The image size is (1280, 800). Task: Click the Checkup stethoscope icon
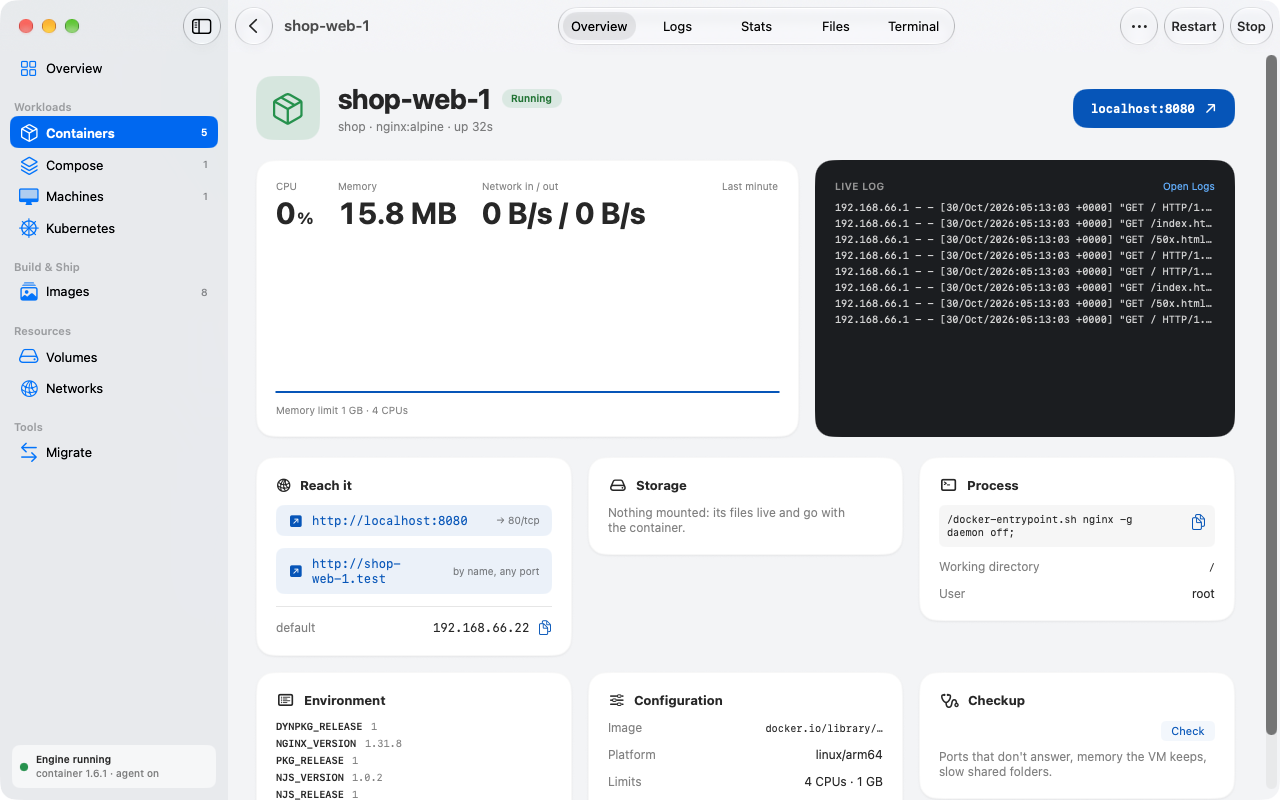click(x=950, y=701)
